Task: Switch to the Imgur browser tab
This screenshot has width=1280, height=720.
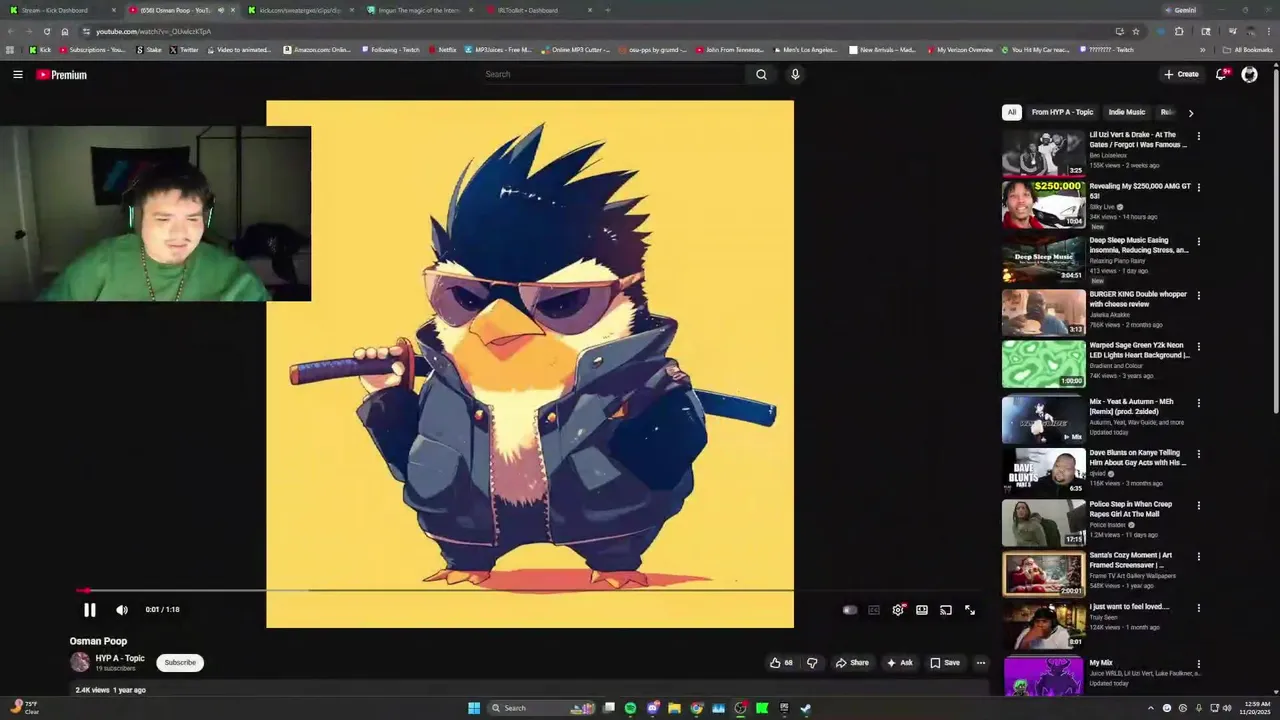Action: 418,10
